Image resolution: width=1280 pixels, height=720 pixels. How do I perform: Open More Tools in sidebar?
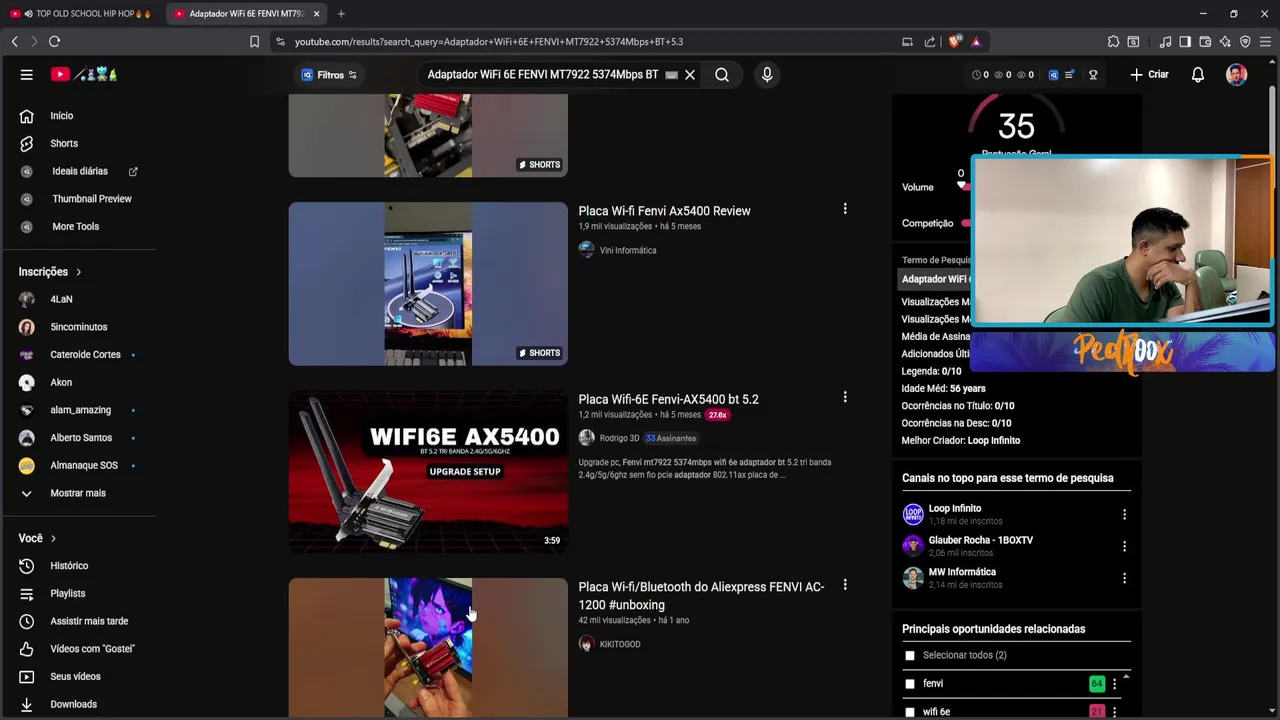click(78, 227)
